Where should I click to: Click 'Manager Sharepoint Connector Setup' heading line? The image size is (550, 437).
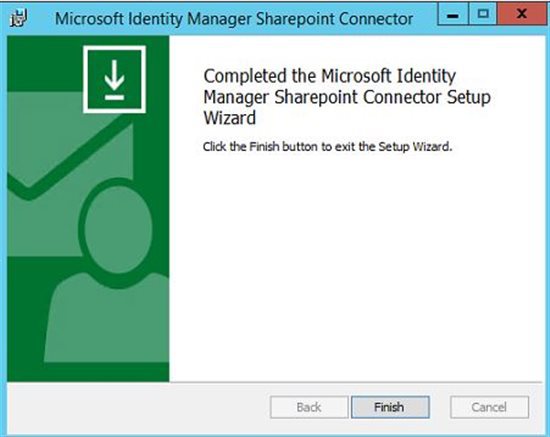point(347,97)
